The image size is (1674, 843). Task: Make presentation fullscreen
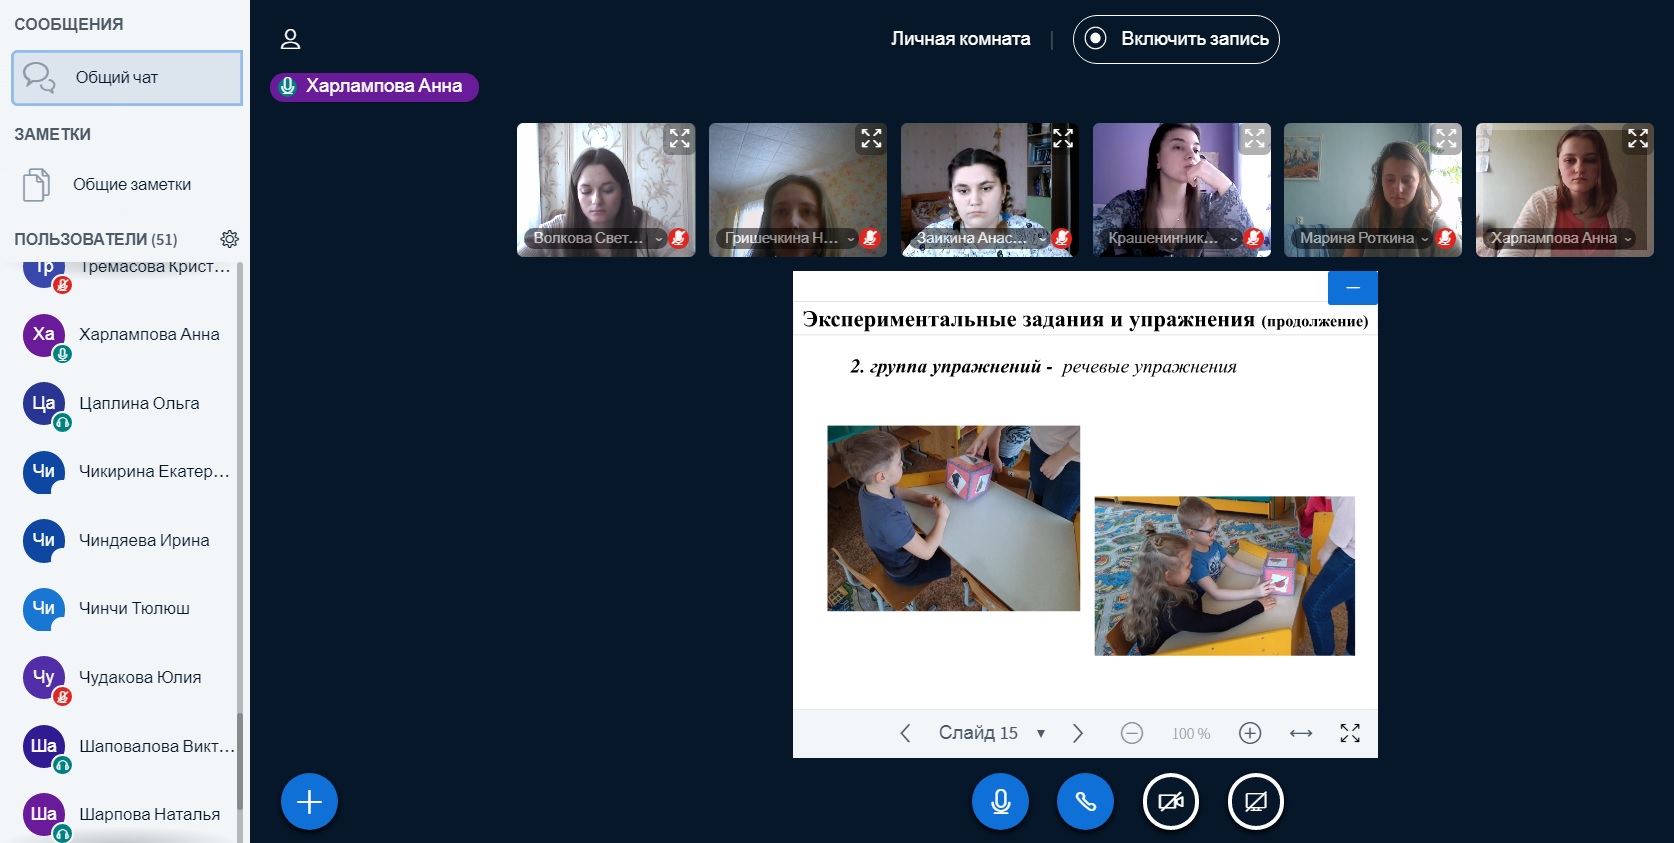click(1349, 733)
